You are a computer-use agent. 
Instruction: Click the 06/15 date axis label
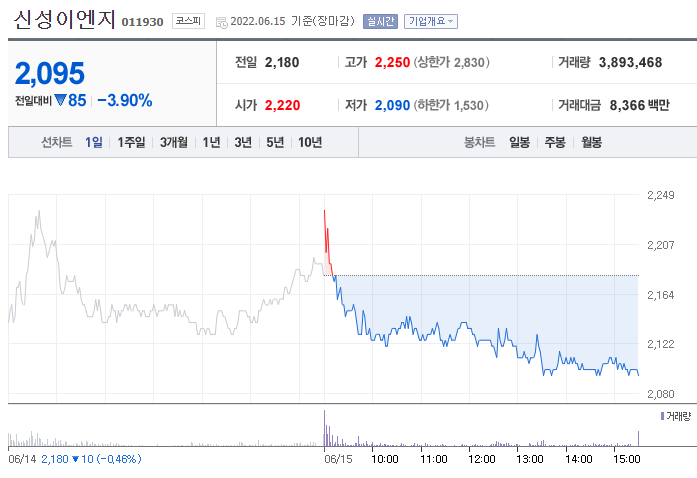pos(338,459)
